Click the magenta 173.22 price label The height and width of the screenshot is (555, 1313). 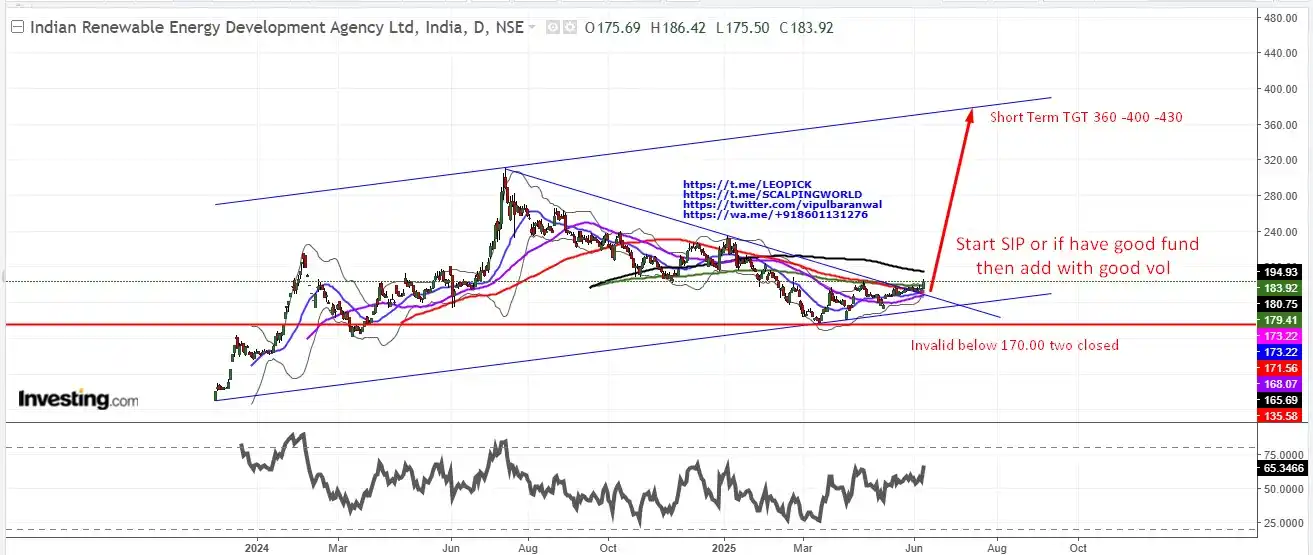(1281, 336)
